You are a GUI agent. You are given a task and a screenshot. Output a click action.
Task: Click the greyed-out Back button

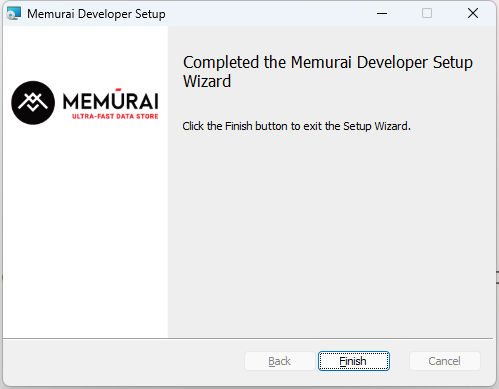coord(280,361)
